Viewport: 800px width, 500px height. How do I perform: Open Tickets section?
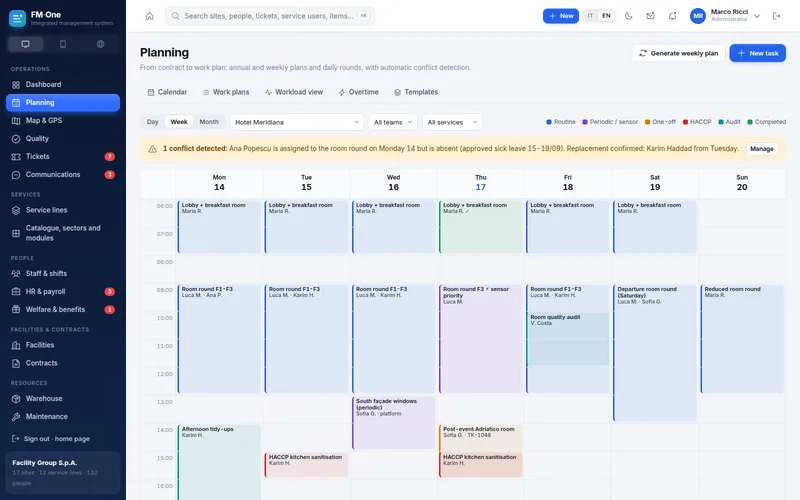pos(63,157)
